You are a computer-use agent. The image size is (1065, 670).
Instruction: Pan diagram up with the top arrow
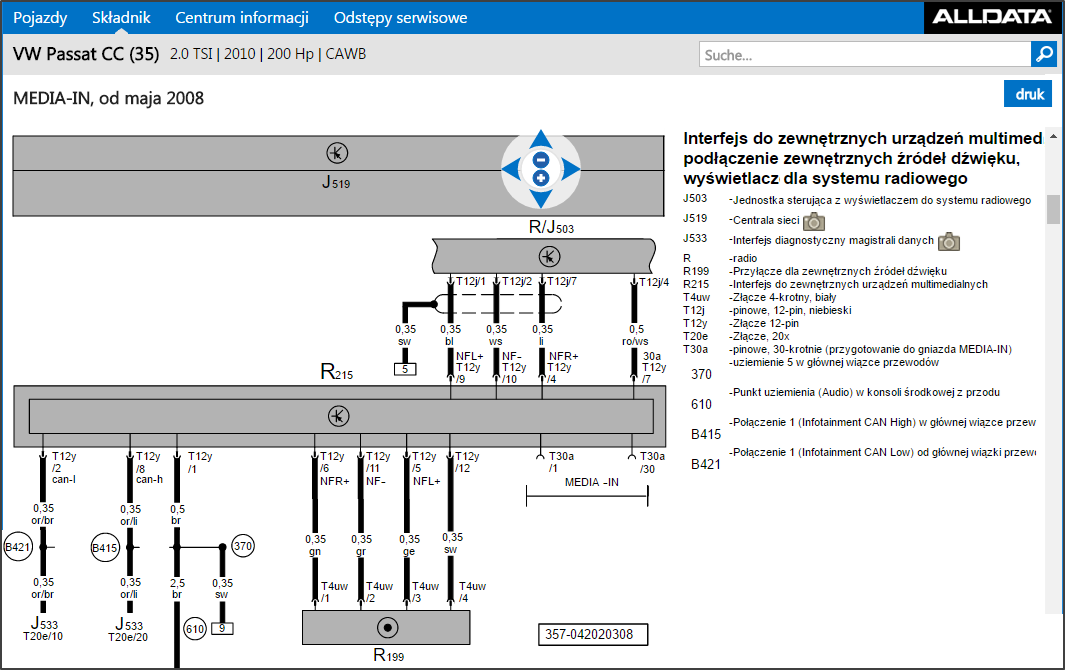pyautogui.click(x=541, y=139)
